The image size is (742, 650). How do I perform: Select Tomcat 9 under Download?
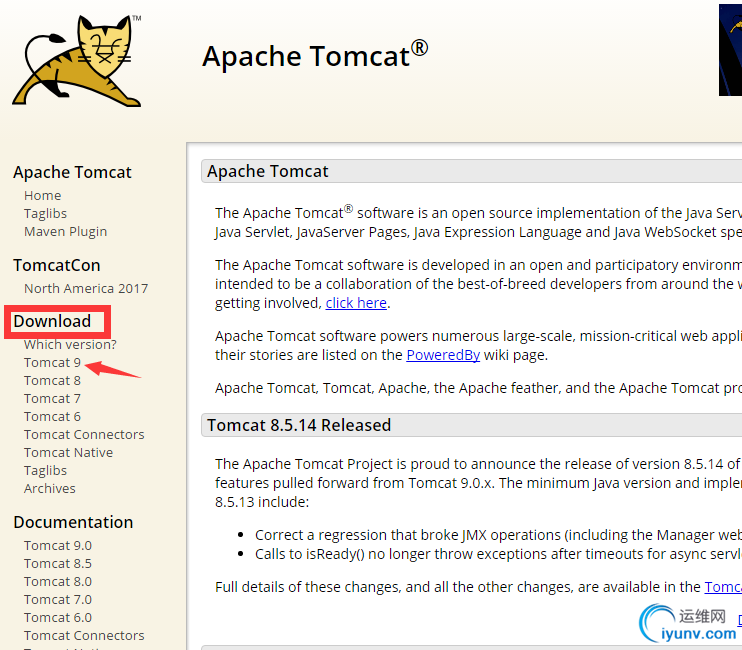pyautogui.click(x=52, y=362)
